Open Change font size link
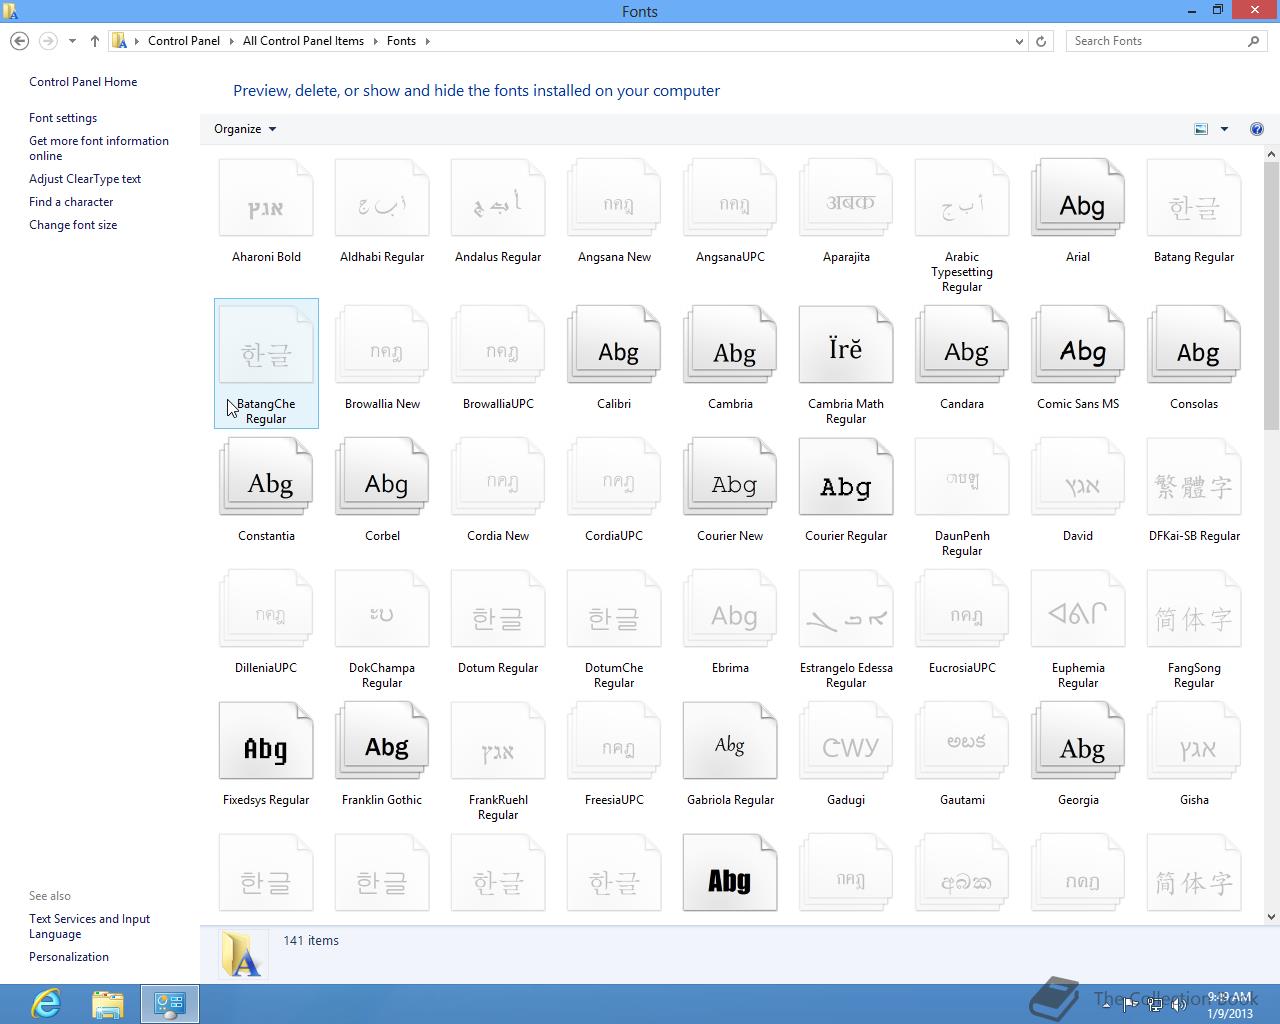This screenshot has height=1024, width=1280. click(x=73, y=225)
